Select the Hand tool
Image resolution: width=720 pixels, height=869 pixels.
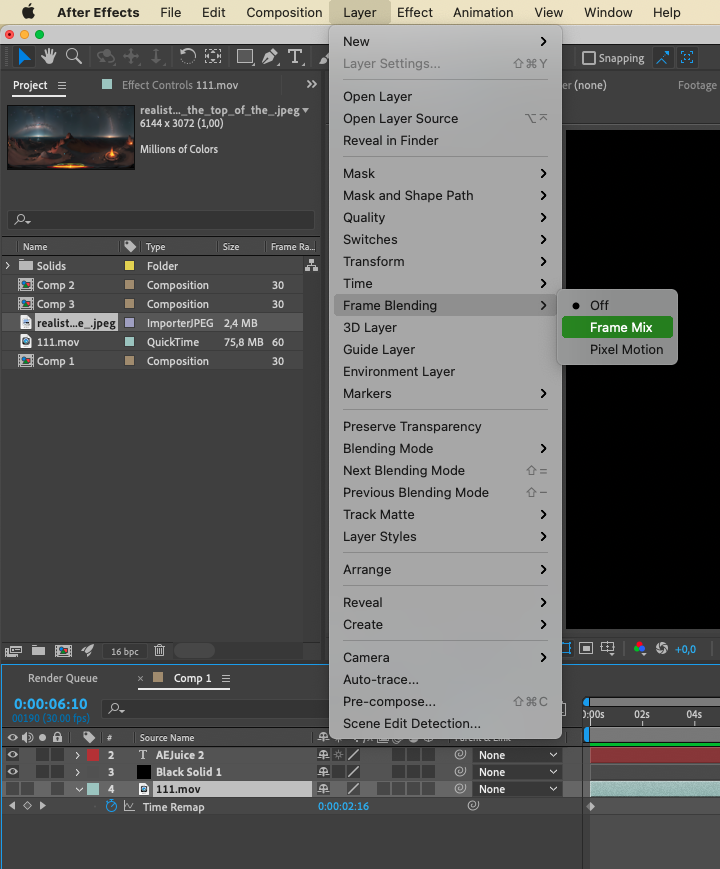(x=49, y=57)
